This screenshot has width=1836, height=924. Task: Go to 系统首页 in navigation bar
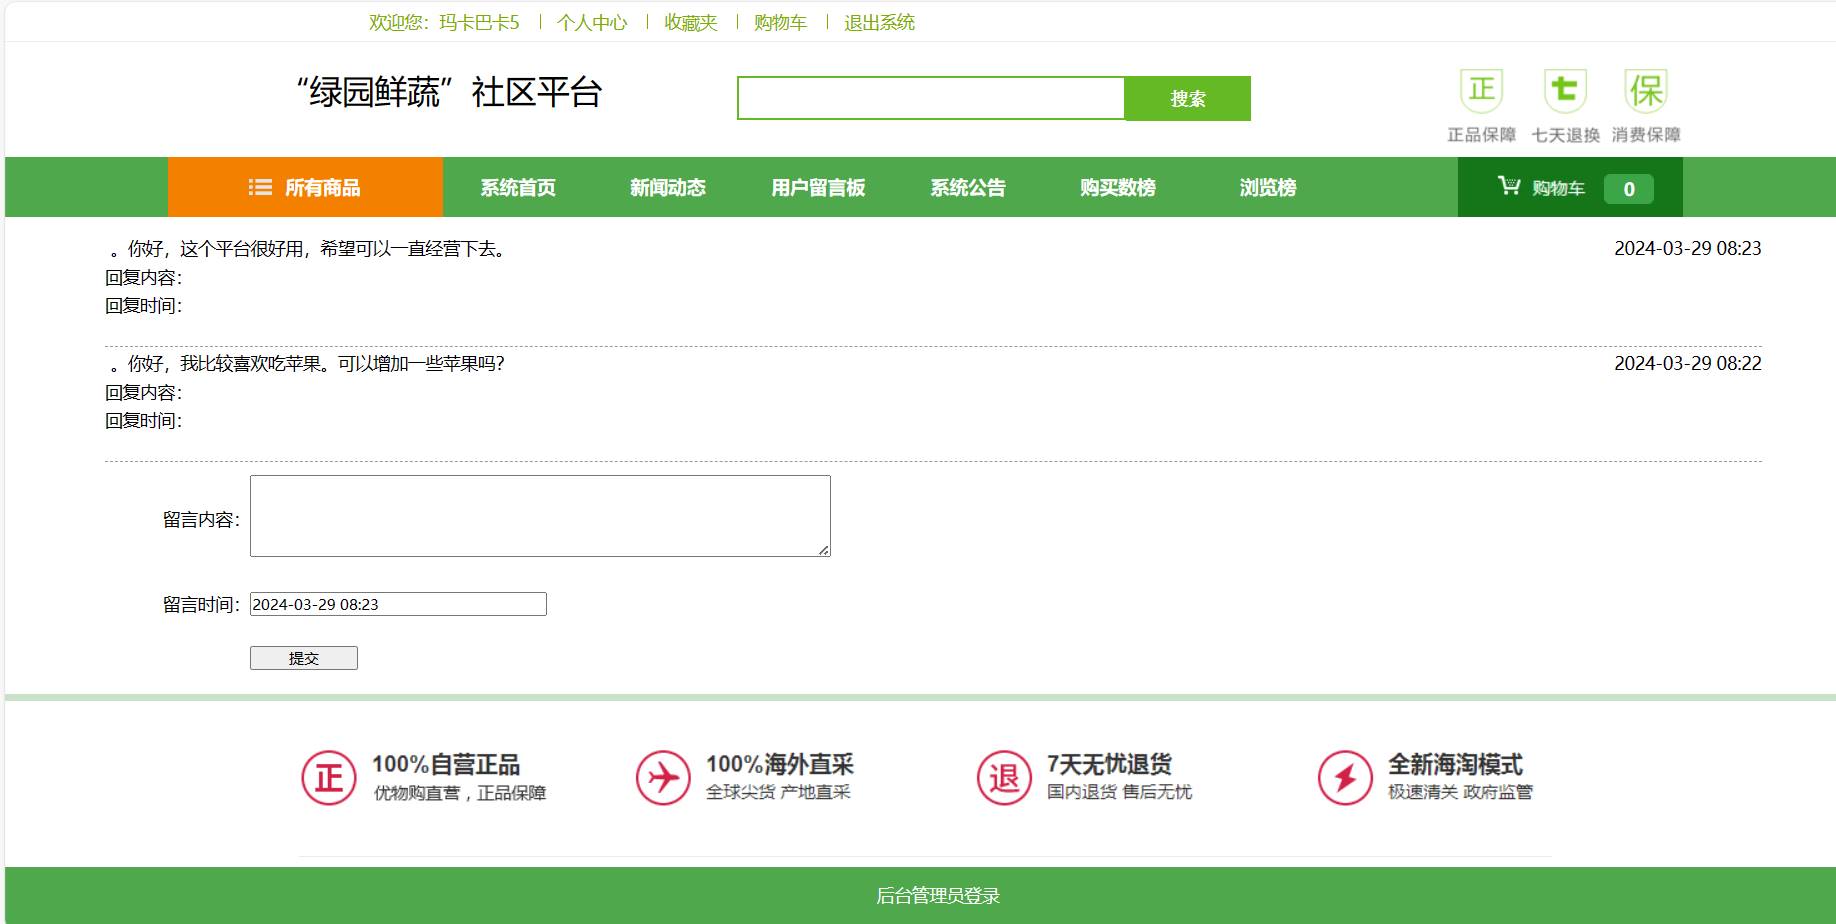tap(518, 187)
